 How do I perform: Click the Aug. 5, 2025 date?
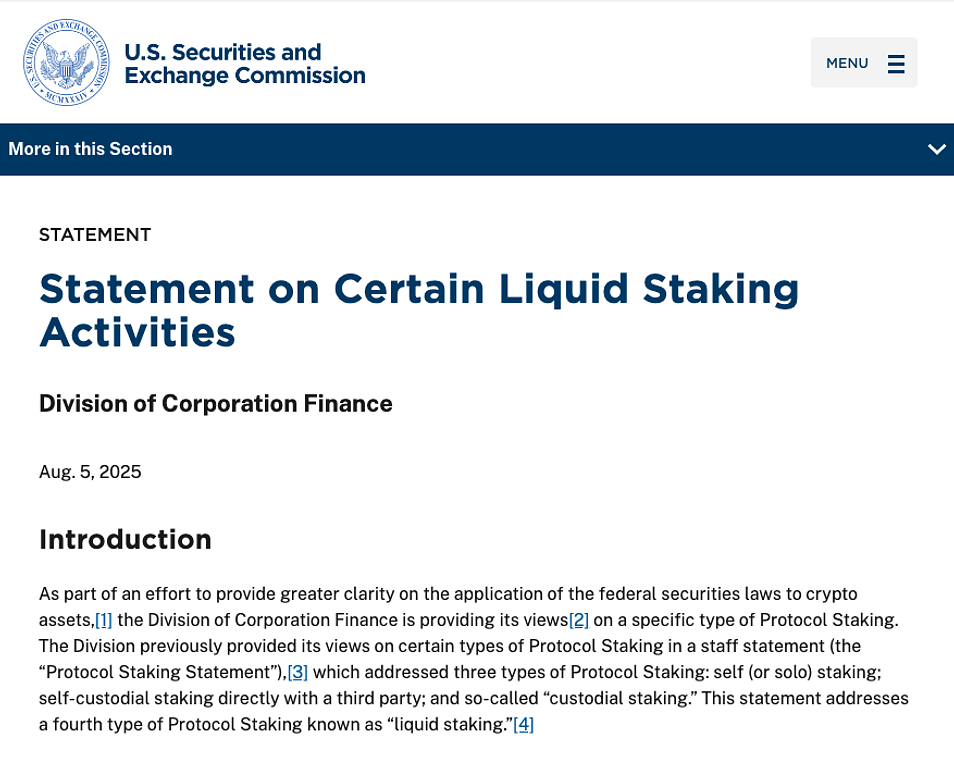pos(90,472)
